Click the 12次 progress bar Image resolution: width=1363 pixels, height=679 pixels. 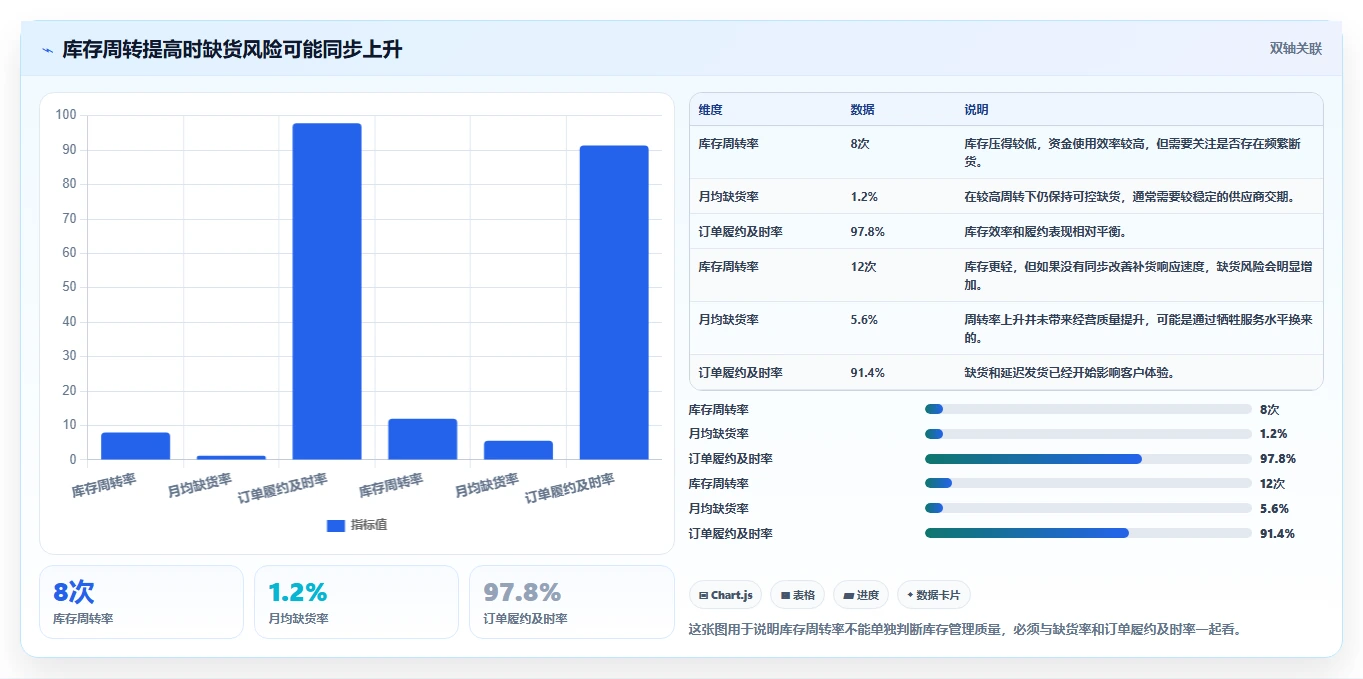pyautogui.click(x=1088, y=484)
